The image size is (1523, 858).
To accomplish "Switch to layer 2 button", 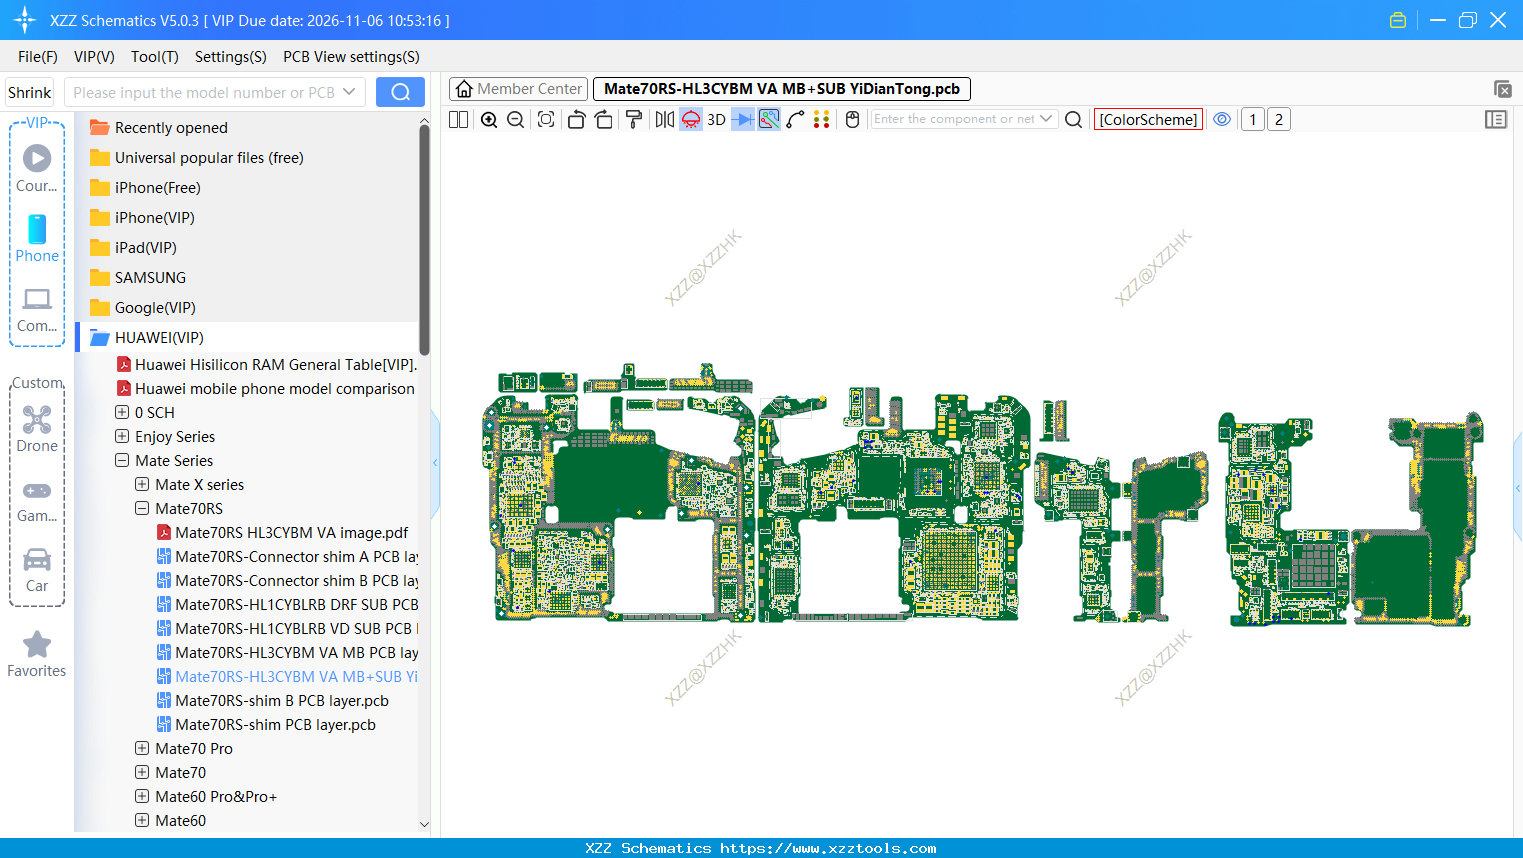I will coord(1278,119).
